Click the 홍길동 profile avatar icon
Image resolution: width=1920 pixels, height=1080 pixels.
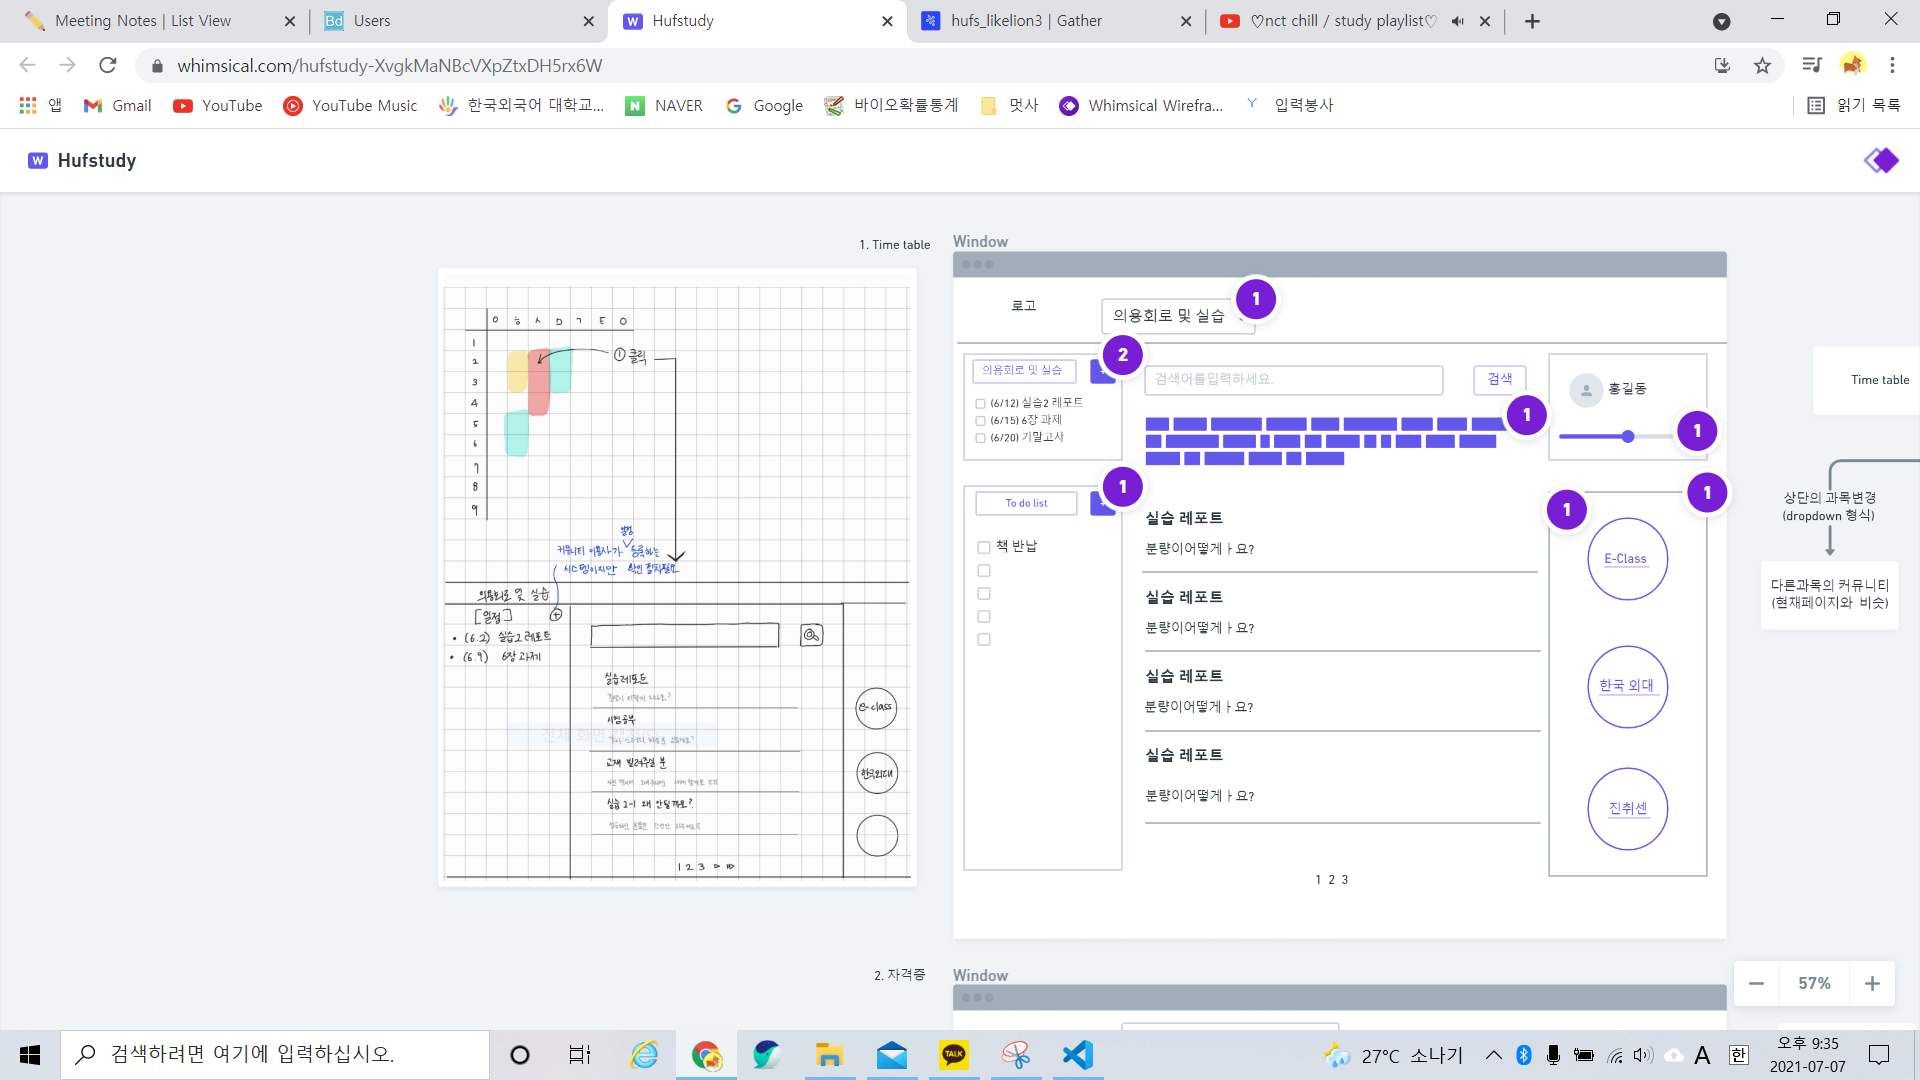1586,390
